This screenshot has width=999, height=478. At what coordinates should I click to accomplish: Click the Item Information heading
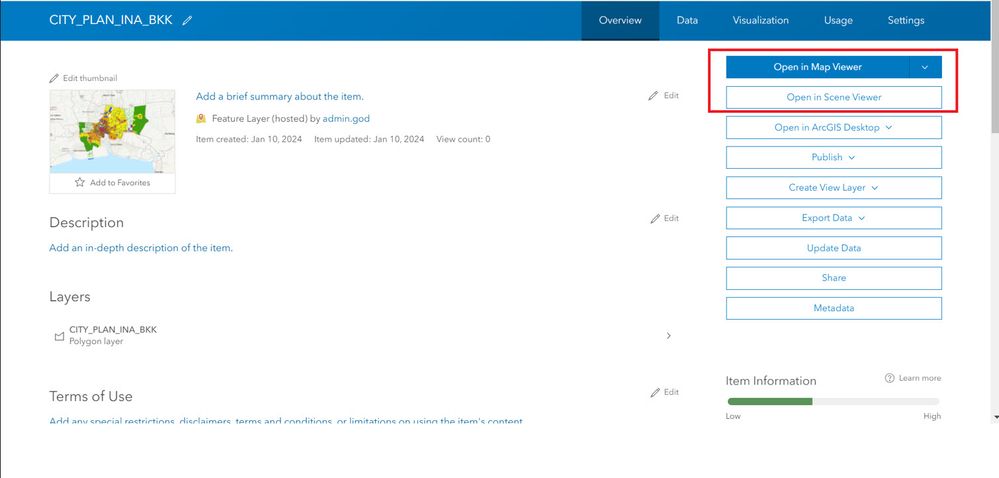771,380
